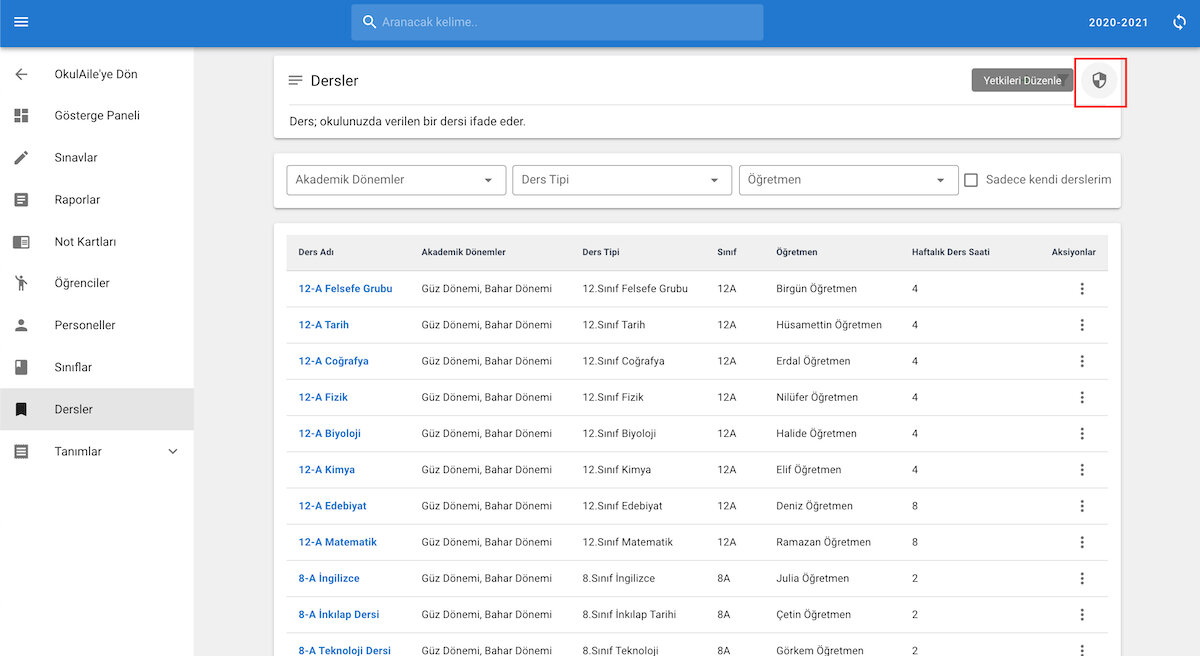Click the Öğrenciler student icon
Viewport: 1200px width, 656px height.
21,283
